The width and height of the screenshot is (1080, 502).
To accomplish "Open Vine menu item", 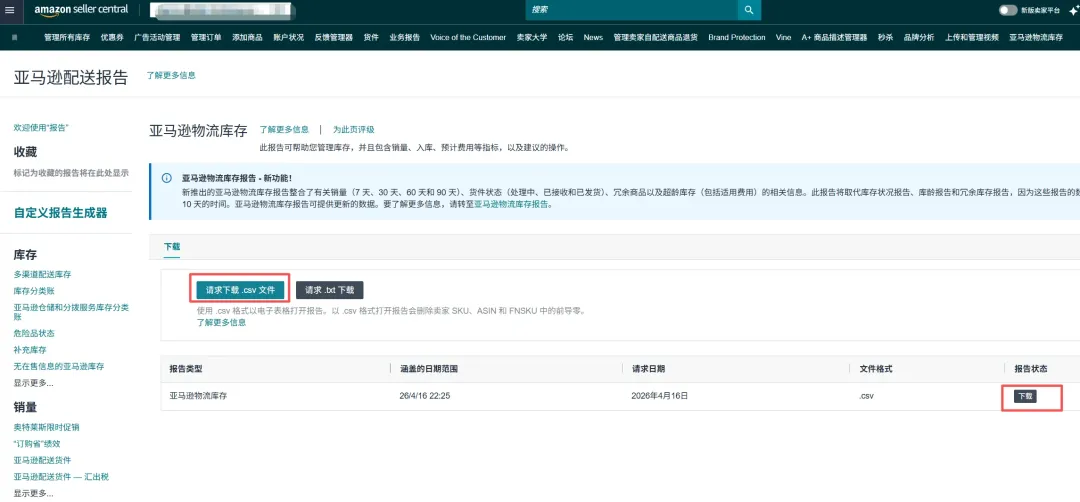I will 783,38.
